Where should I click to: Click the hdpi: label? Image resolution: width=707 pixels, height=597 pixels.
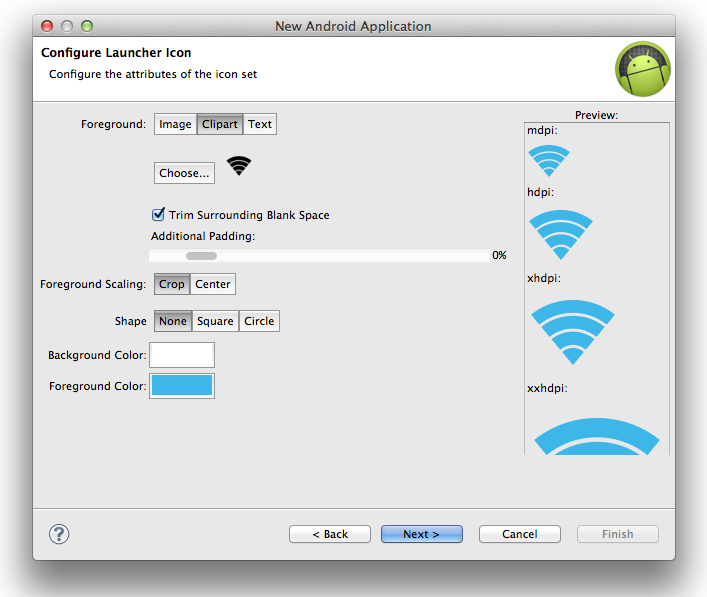[540, 192]
